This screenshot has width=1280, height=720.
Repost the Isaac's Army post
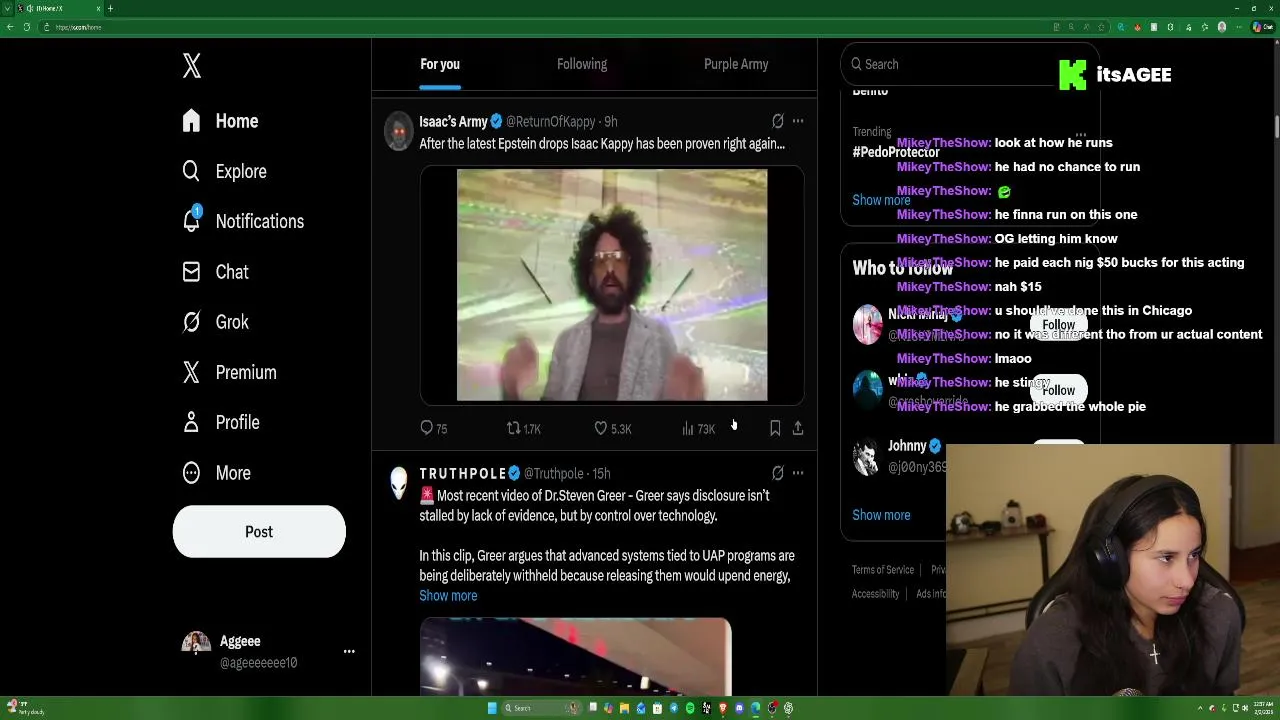pos(524,428)
